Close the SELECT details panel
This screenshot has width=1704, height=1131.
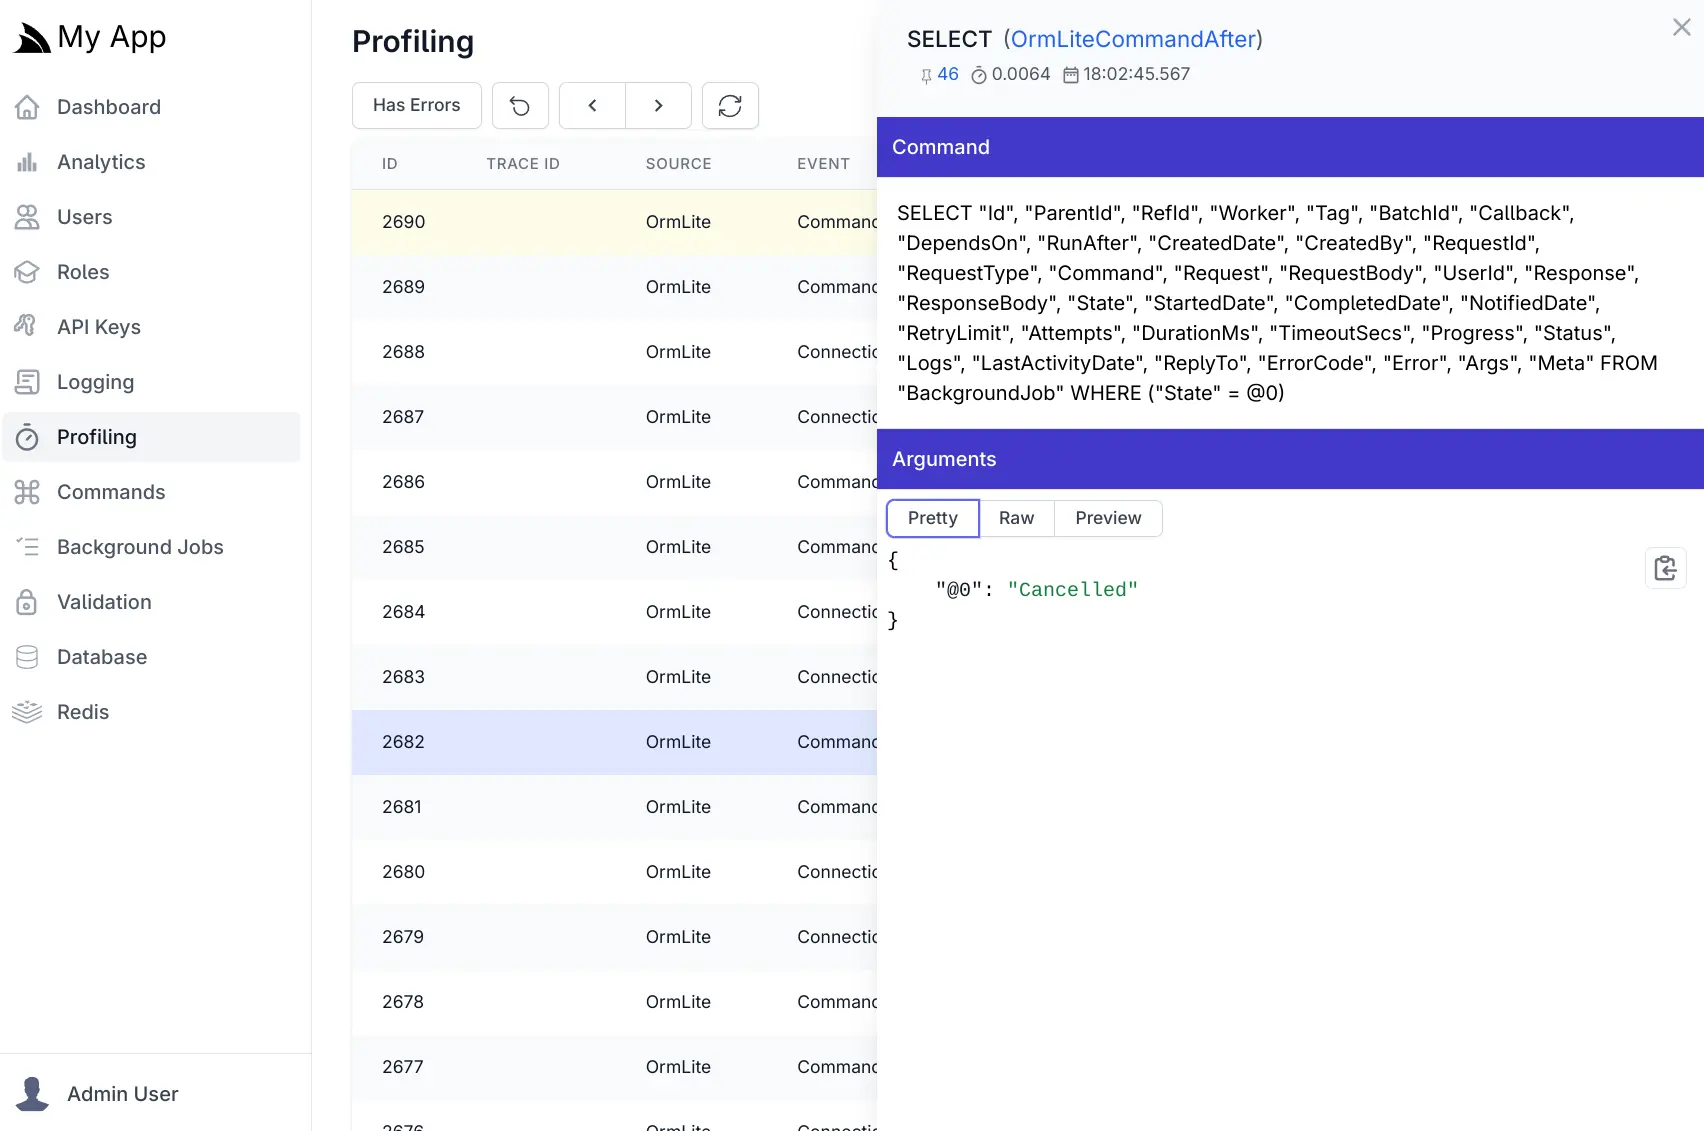pos(1681,28)
